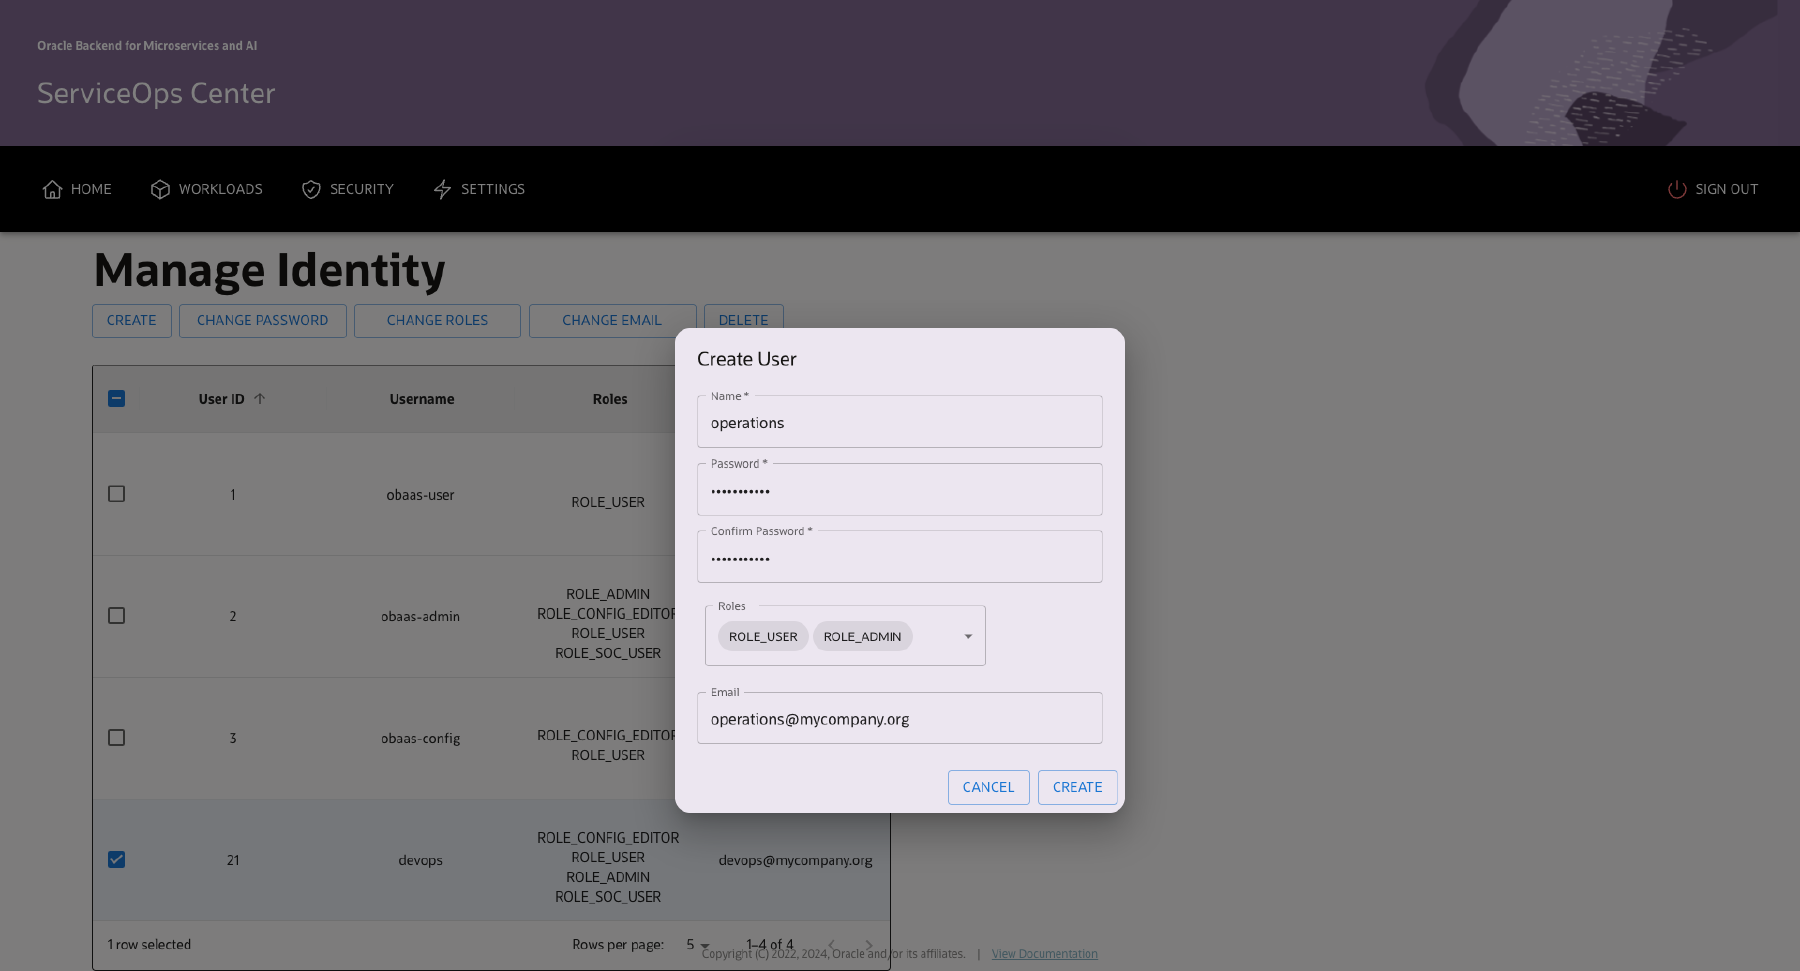Viewport: 1800px width, 971px height.
Task: Toggle the select-all checkbox in table header
Action: click(x=117, y=398)
